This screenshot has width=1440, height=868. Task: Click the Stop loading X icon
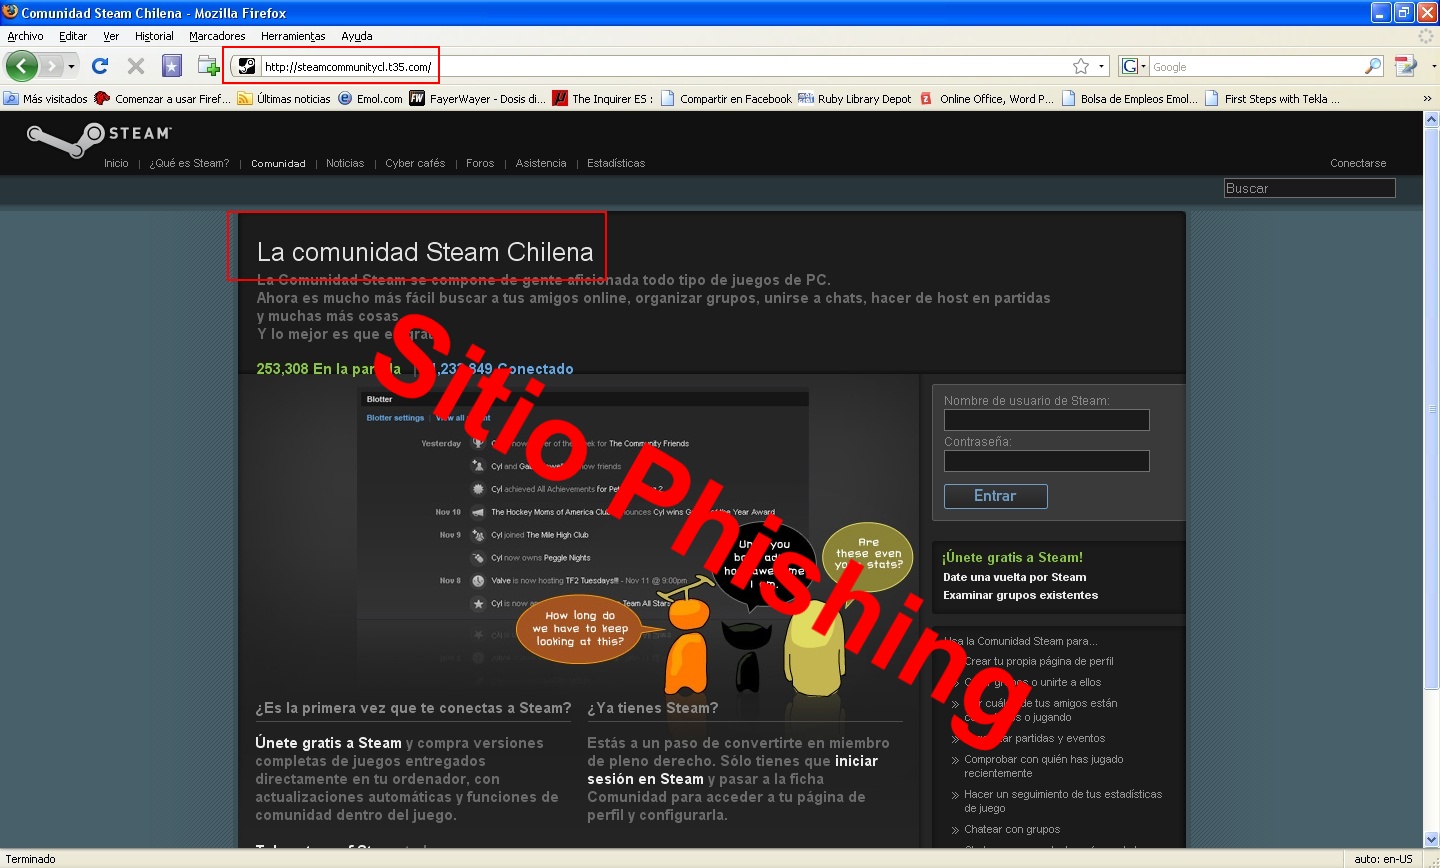pos(136,66)
